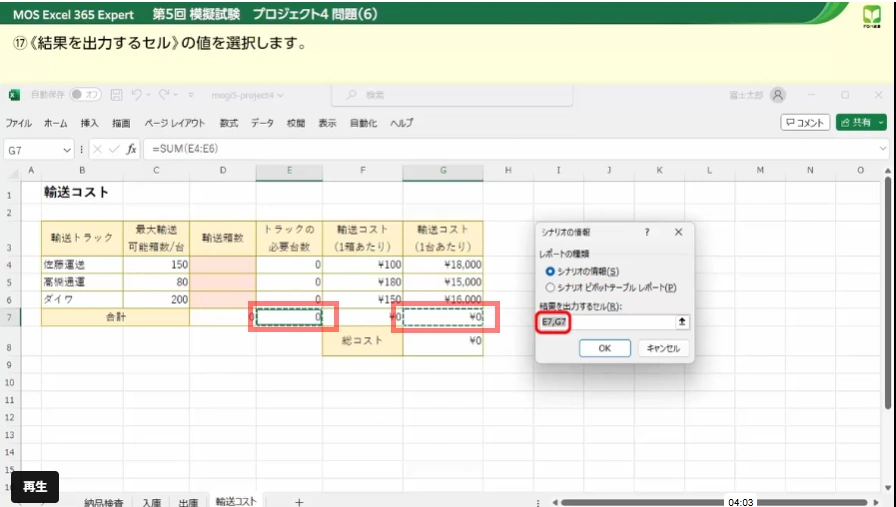This screenshot has height=507, width=896.
Task: Select the 輸送コスト sheet tab
Action: pyautogui.click(x=236, y=501)
